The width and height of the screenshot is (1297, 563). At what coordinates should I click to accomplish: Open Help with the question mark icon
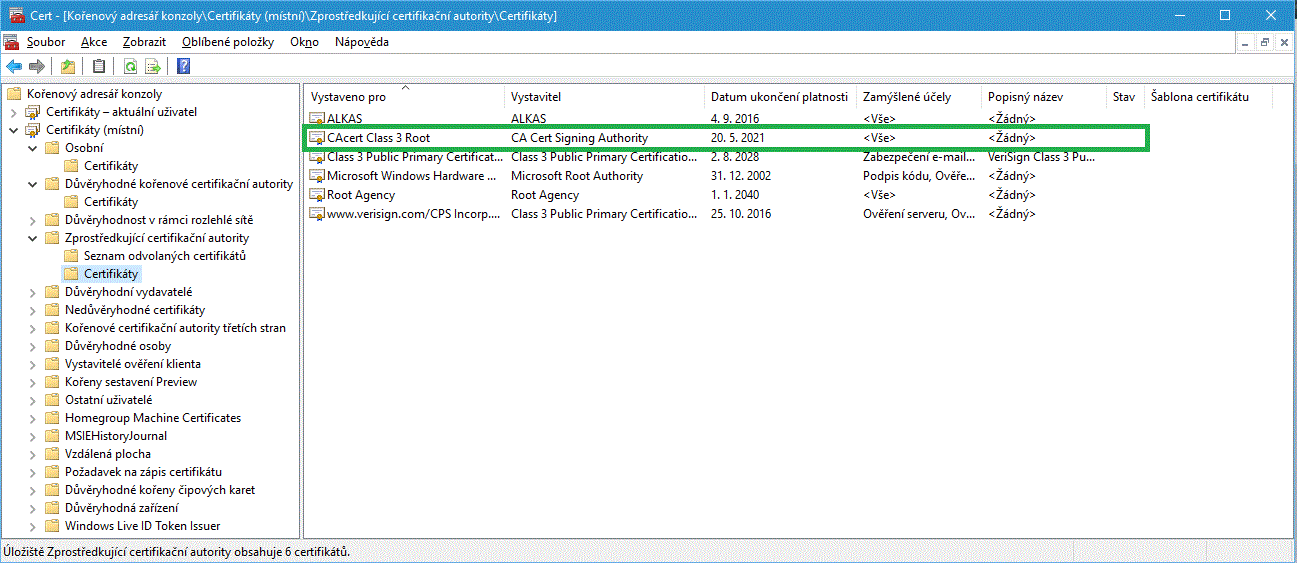tap(183, 67)
